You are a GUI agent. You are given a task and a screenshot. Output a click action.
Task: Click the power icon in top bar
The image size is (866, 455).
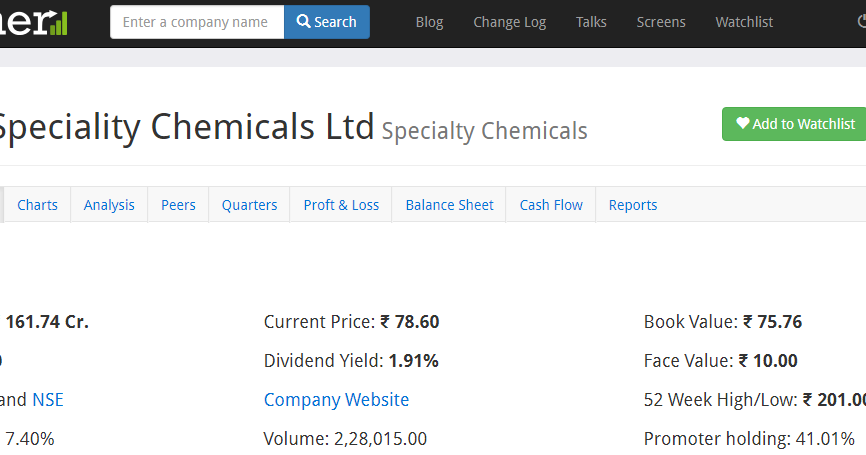click(861, 22)
